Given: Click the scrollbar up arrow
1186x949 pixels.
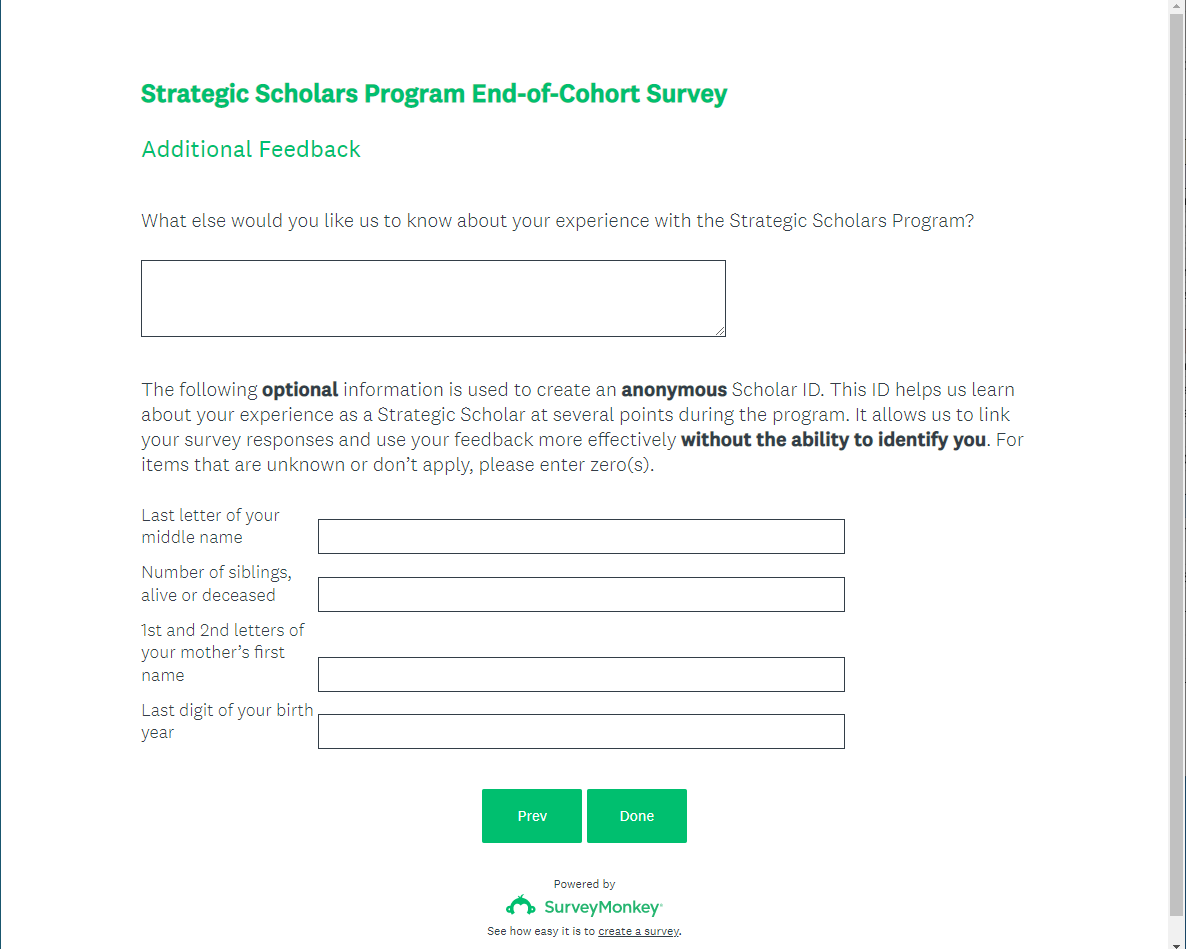Looking at the screenshot, I should coord(1177,7).
